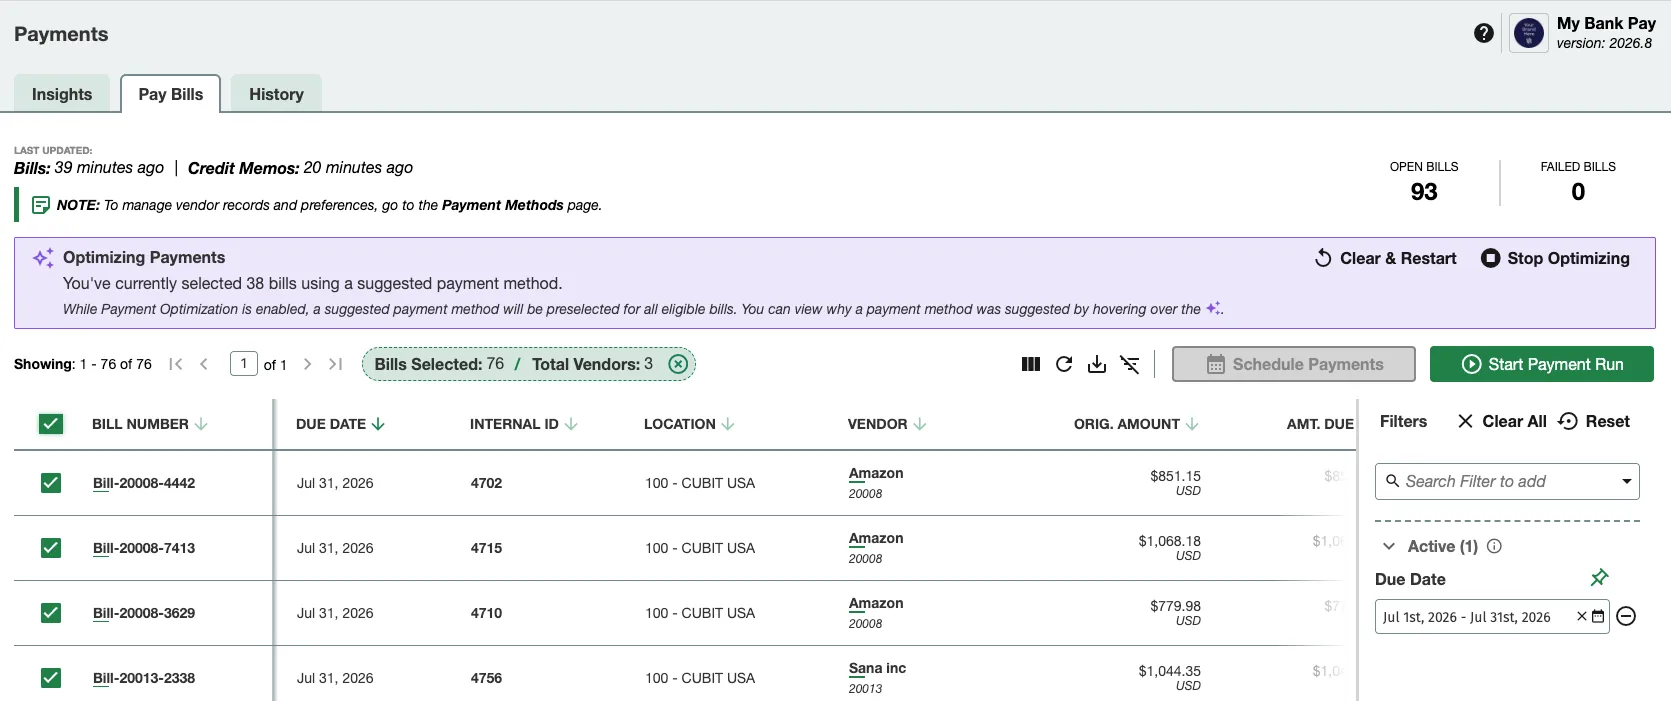Toggle the select-all bills checkbox
1671x701 pixels.
51,424
